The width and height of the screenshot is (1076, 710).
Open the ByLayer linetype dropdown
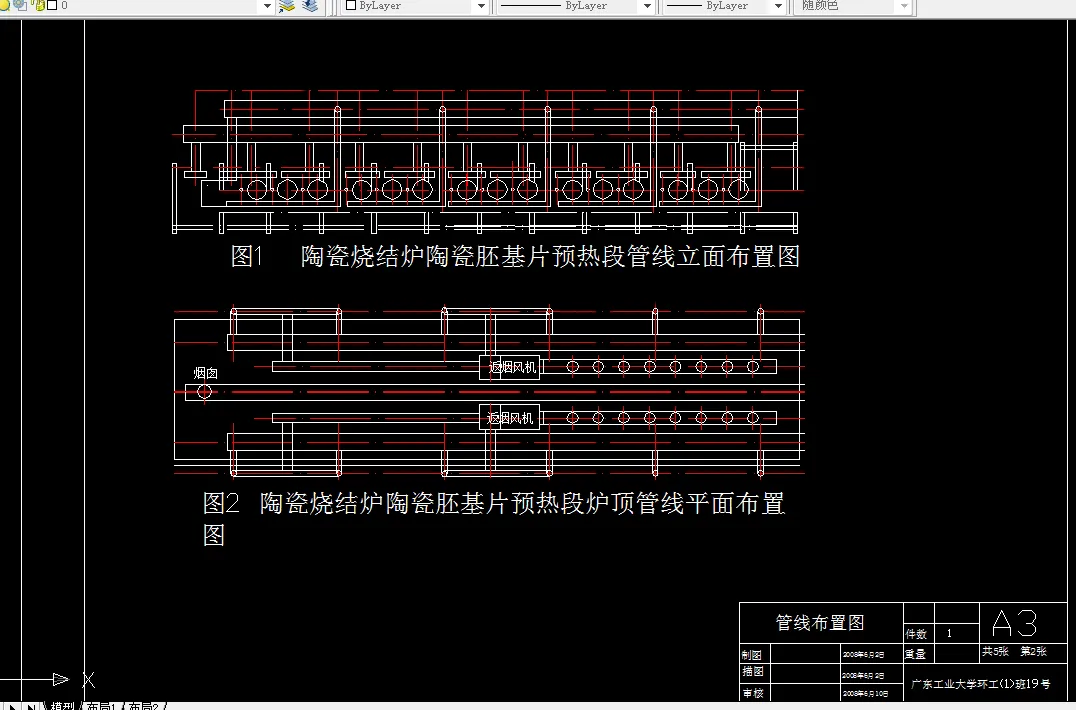coord(646,6)
